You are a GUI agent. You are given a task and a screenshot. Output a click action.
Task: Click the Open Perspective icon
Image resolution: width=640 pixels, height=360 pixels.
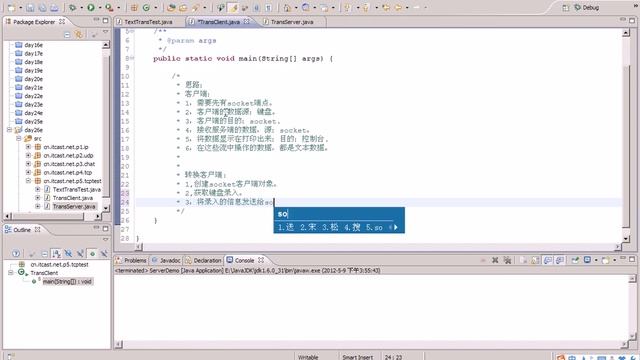566,7
